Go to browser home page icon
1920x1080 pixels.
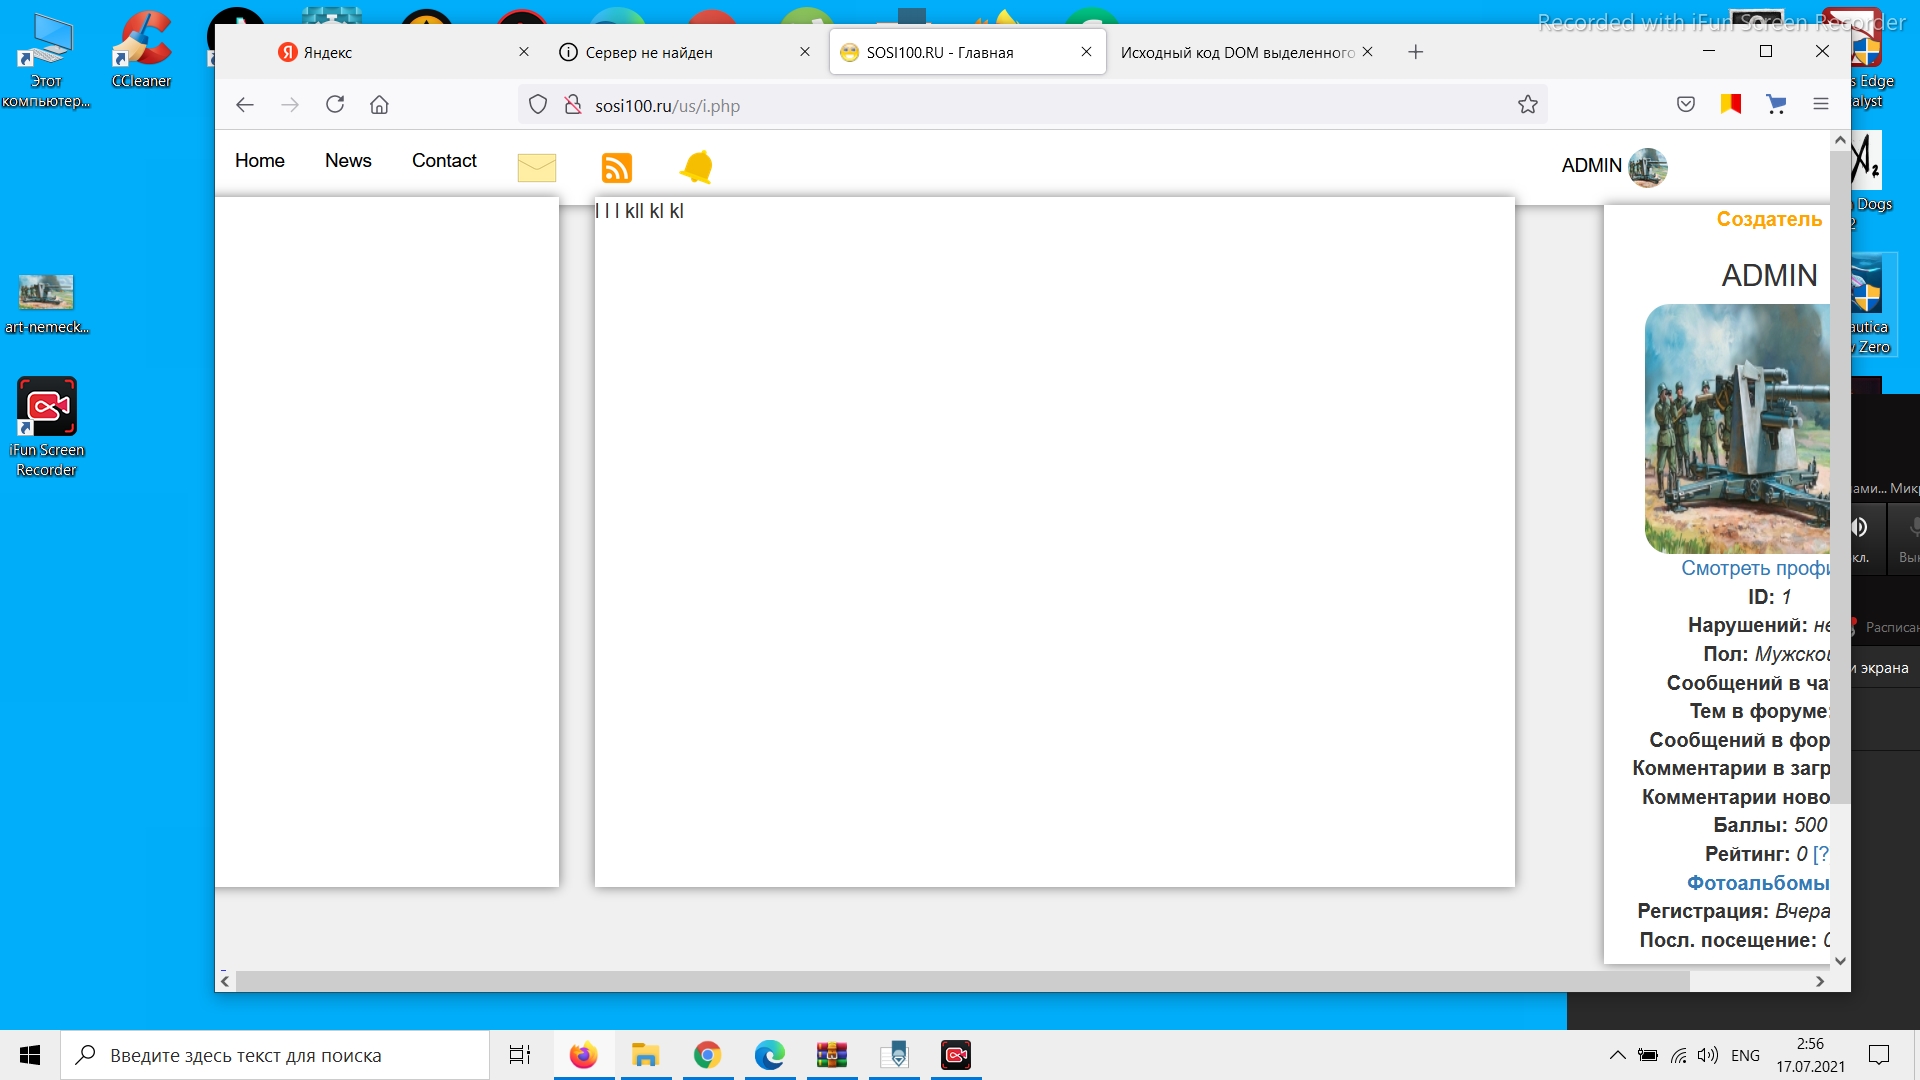(379, 105)
